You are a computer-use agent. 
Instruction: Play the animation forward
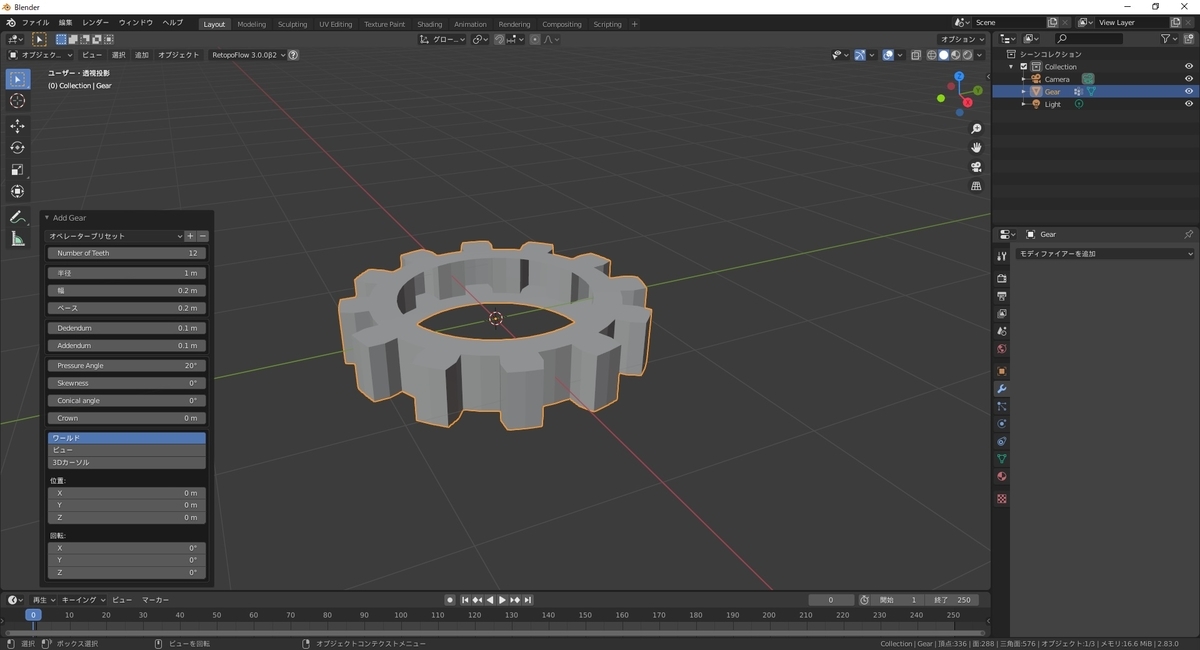point(502,600)
